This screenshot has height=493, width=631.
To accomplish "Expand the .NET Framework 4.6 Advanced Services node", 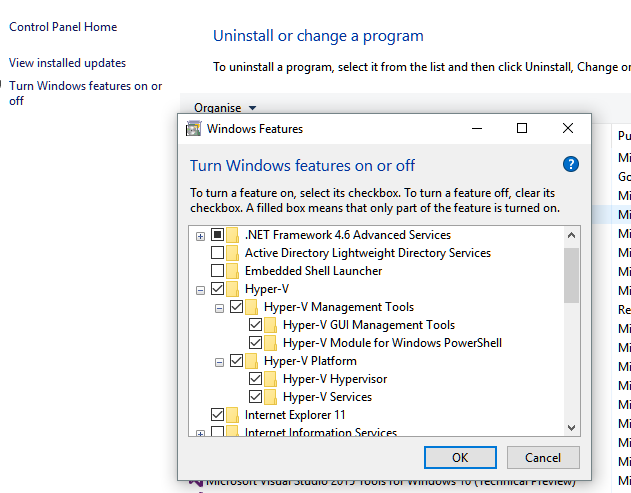I will pos(200,236).
